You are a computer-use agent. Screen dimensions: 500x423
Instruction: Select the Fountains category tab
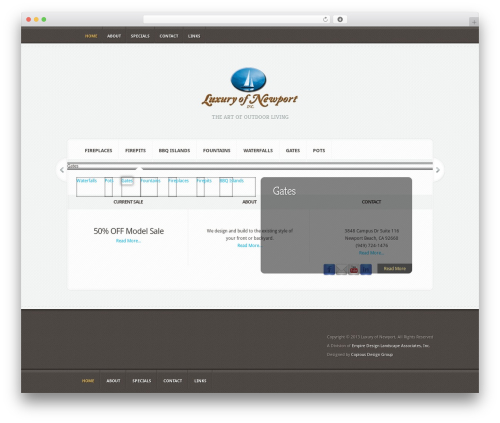coord(217,150)
